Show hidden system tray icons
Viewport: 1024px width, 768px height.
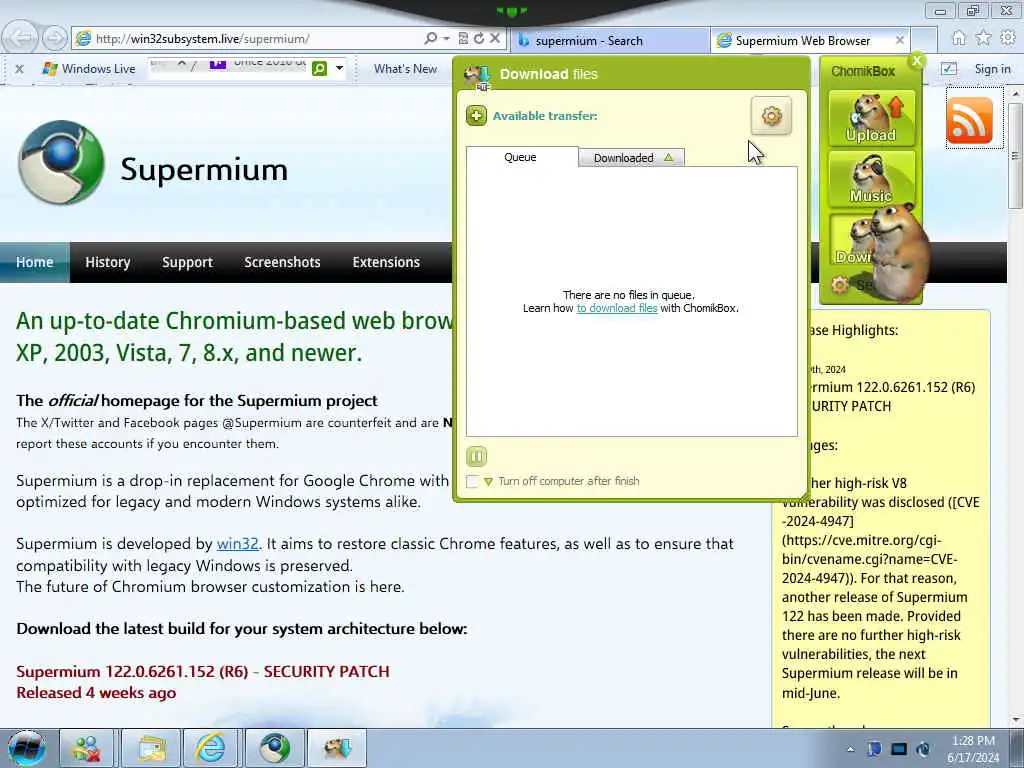tap(850, 749)
